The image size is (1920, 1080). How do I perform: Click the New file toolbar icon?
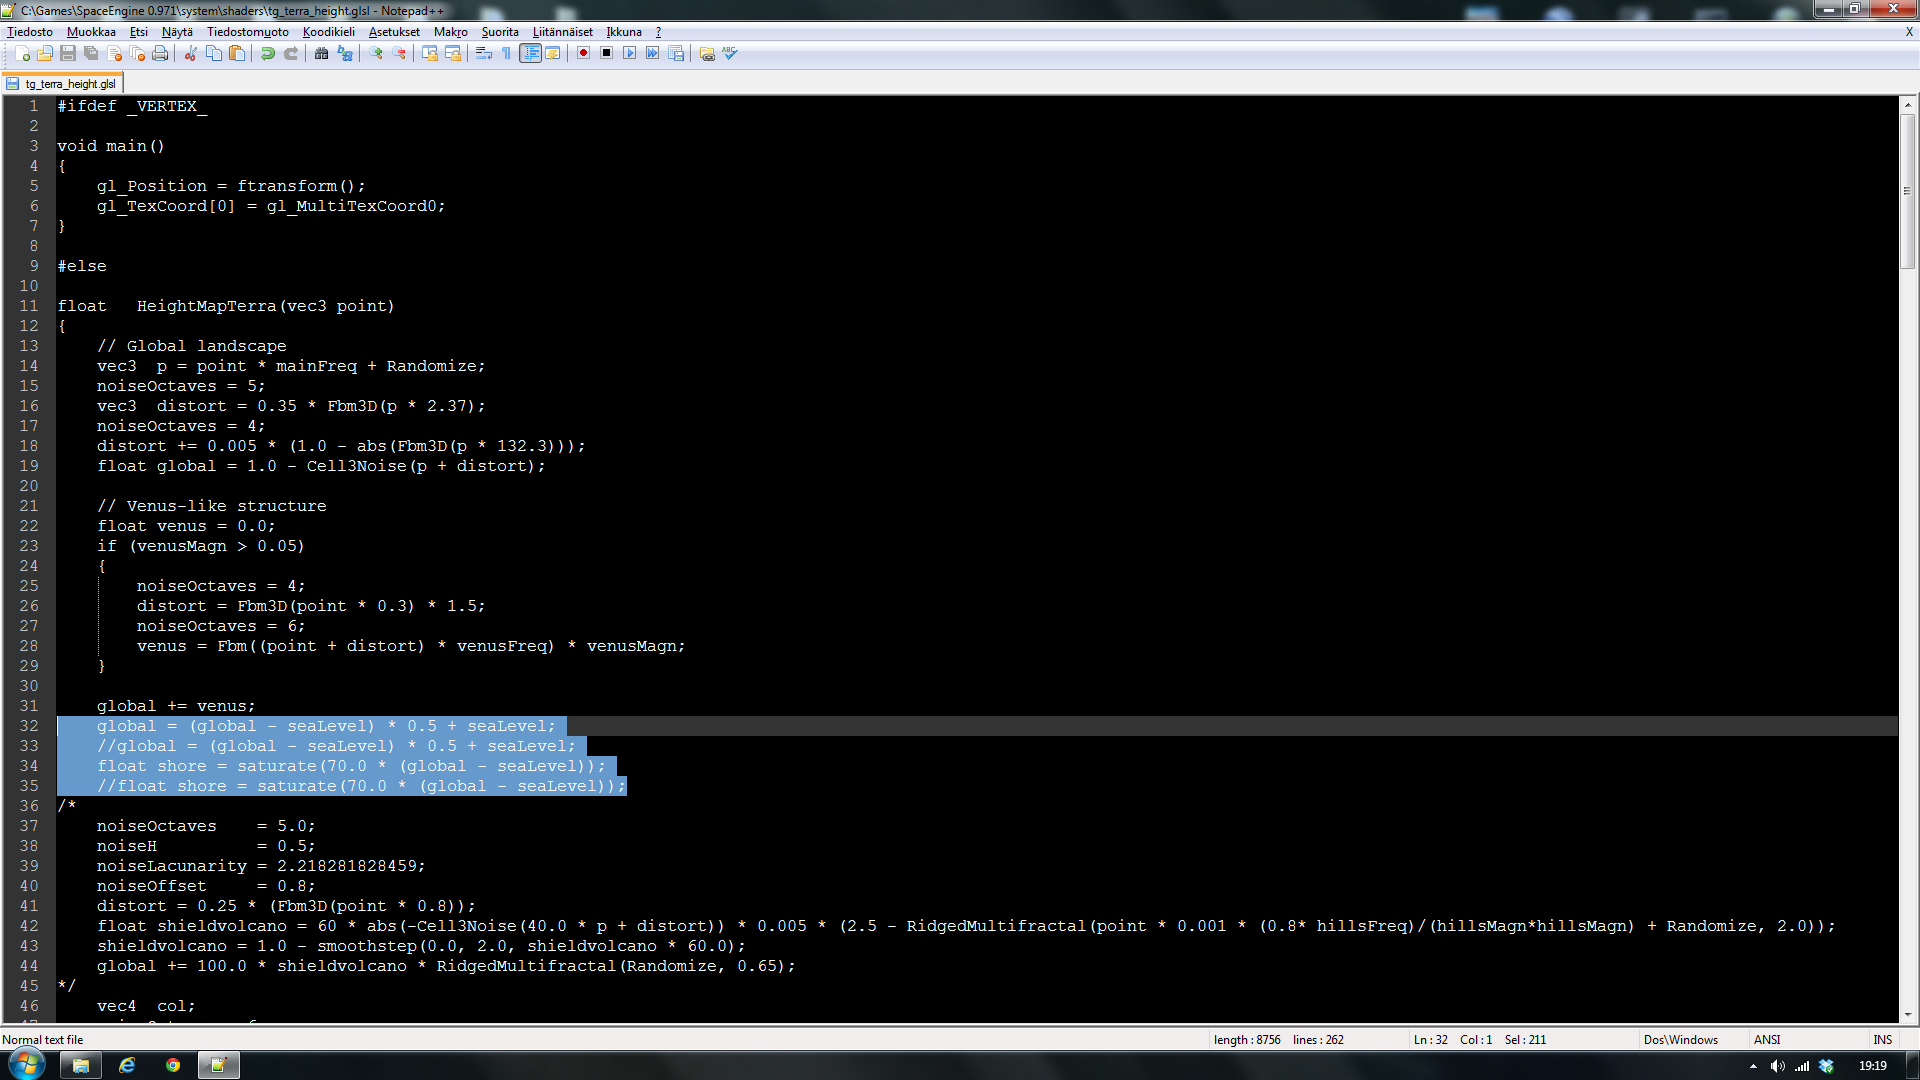22,54
